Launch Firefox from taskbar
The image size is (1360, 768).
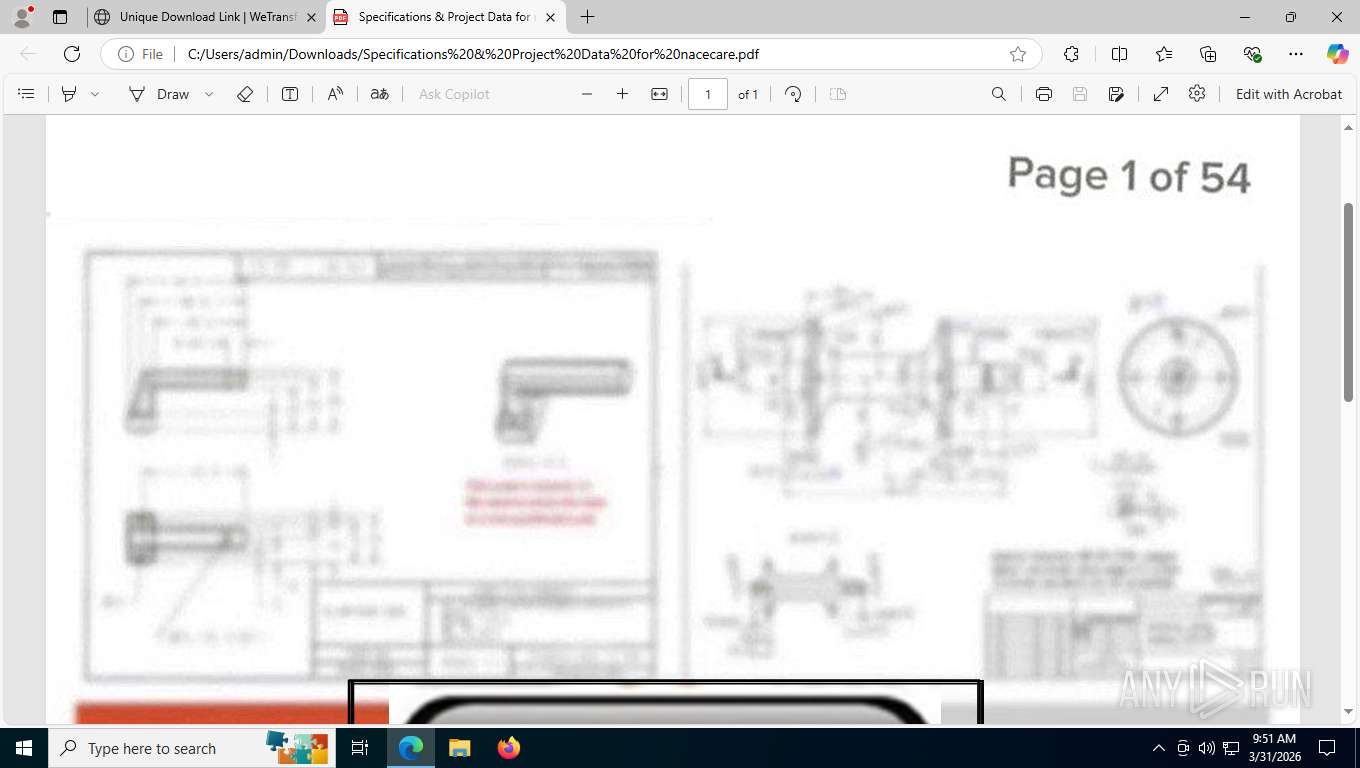pyautogui.click(x=509, y=748)
